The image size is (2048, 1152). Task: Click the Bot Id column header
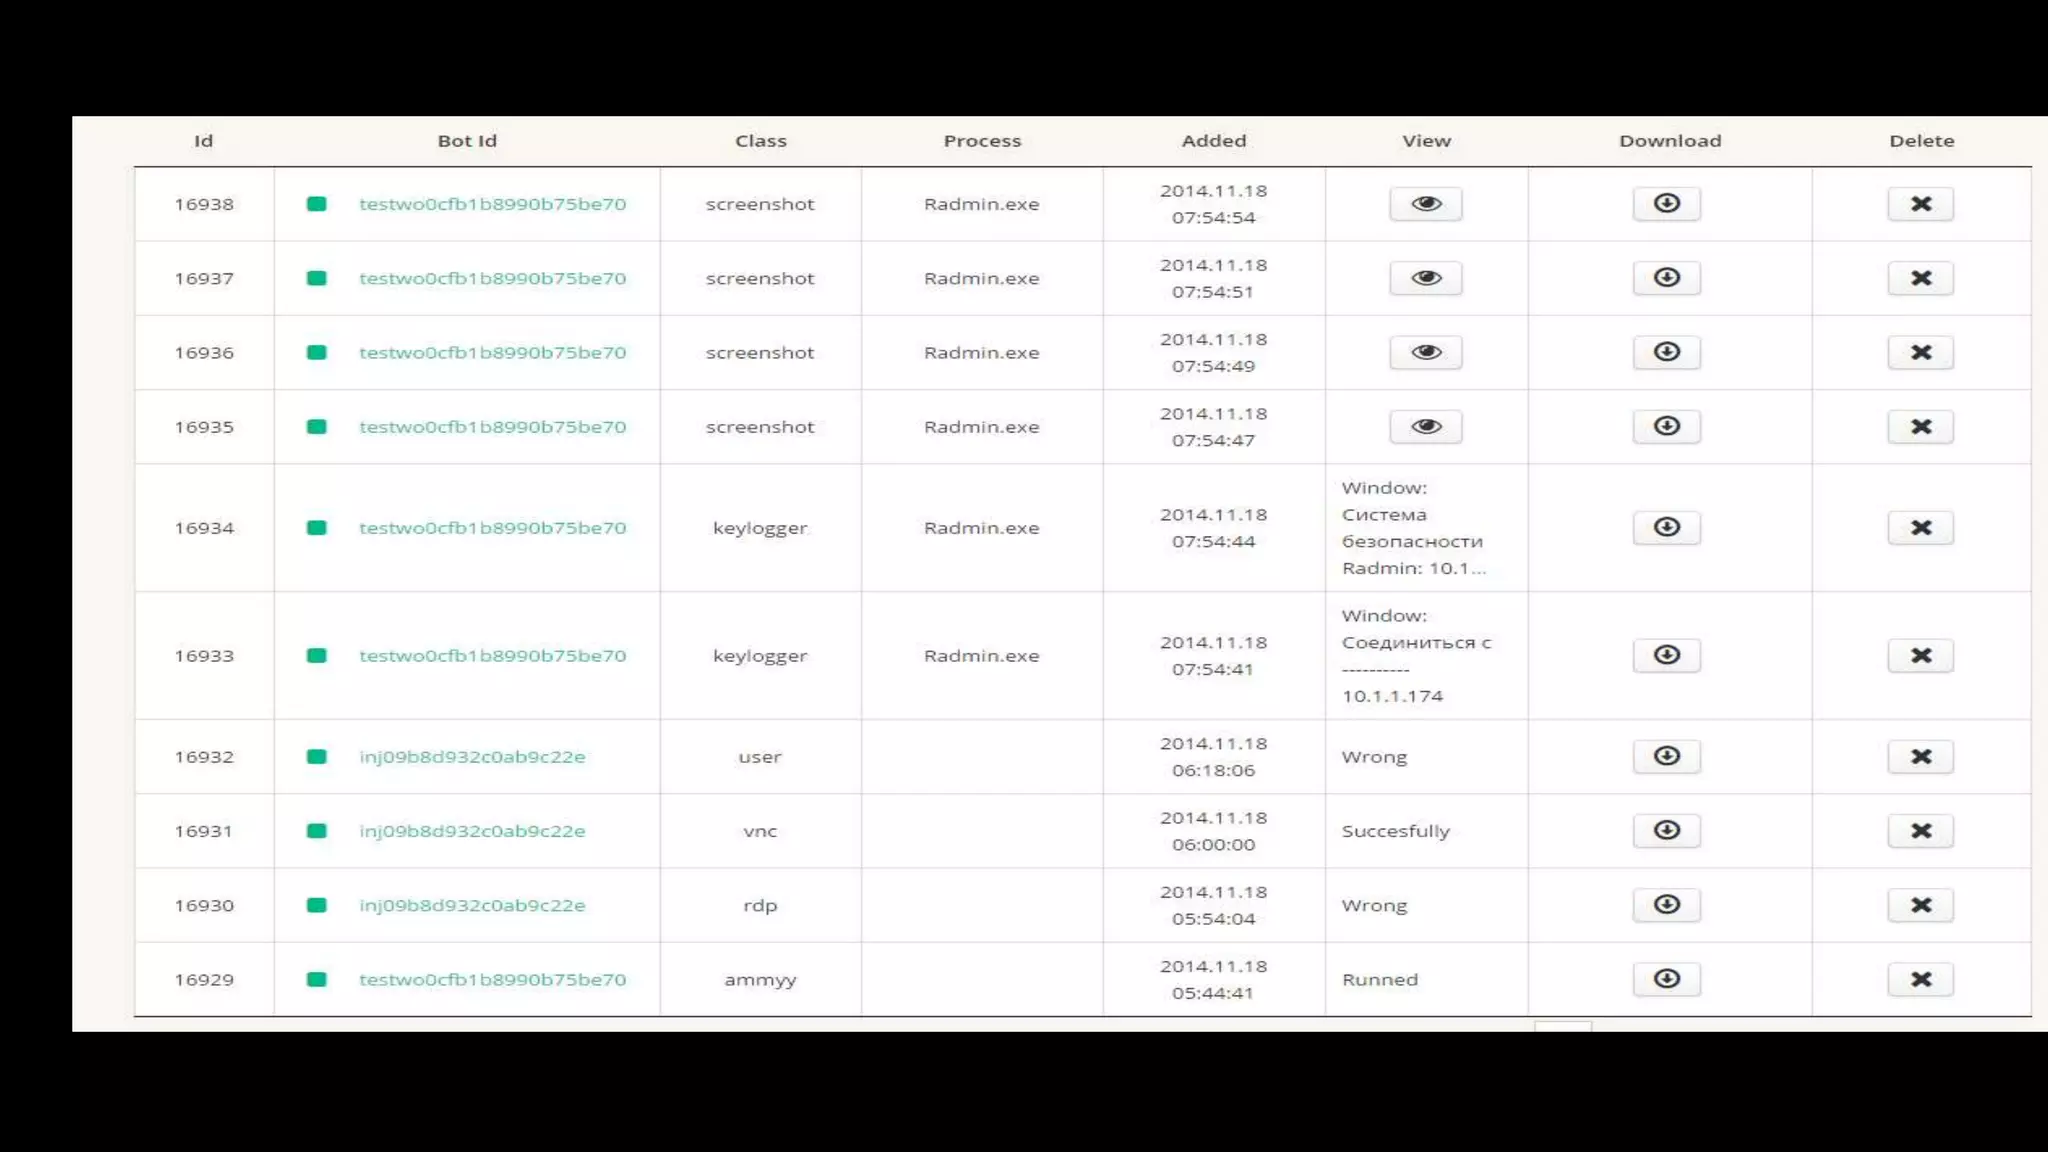click(x=467, y=141)
